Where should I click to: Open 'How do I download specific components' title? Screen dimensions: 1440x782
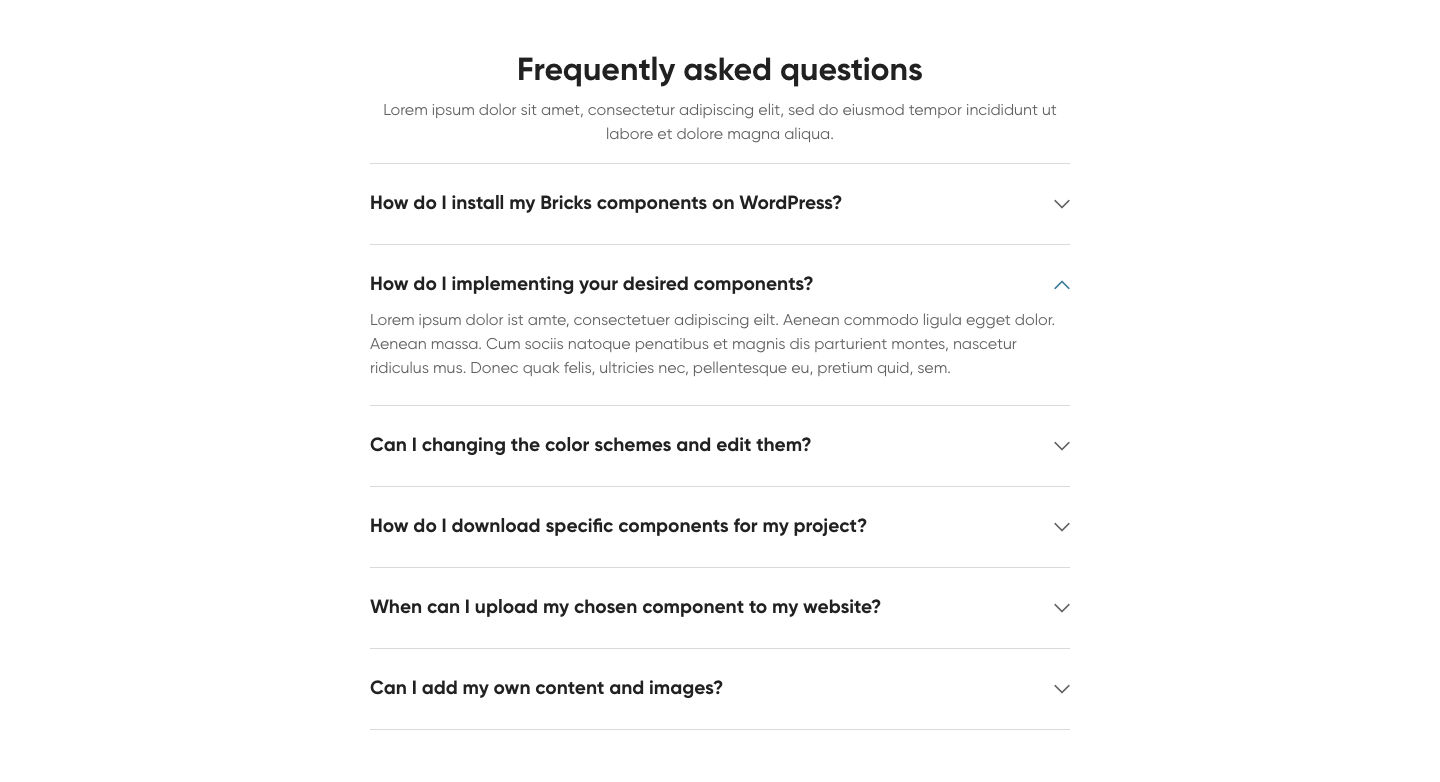click(618, 526)
